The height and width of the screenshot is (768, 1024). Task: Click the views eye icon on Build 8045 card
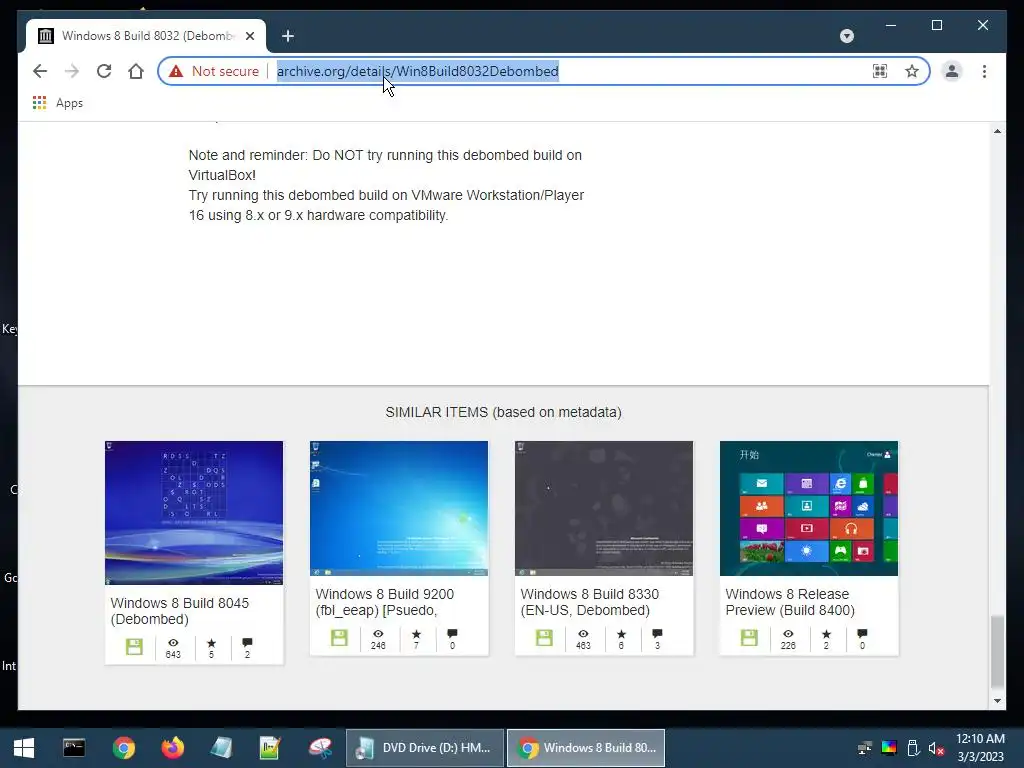point(173,643)
